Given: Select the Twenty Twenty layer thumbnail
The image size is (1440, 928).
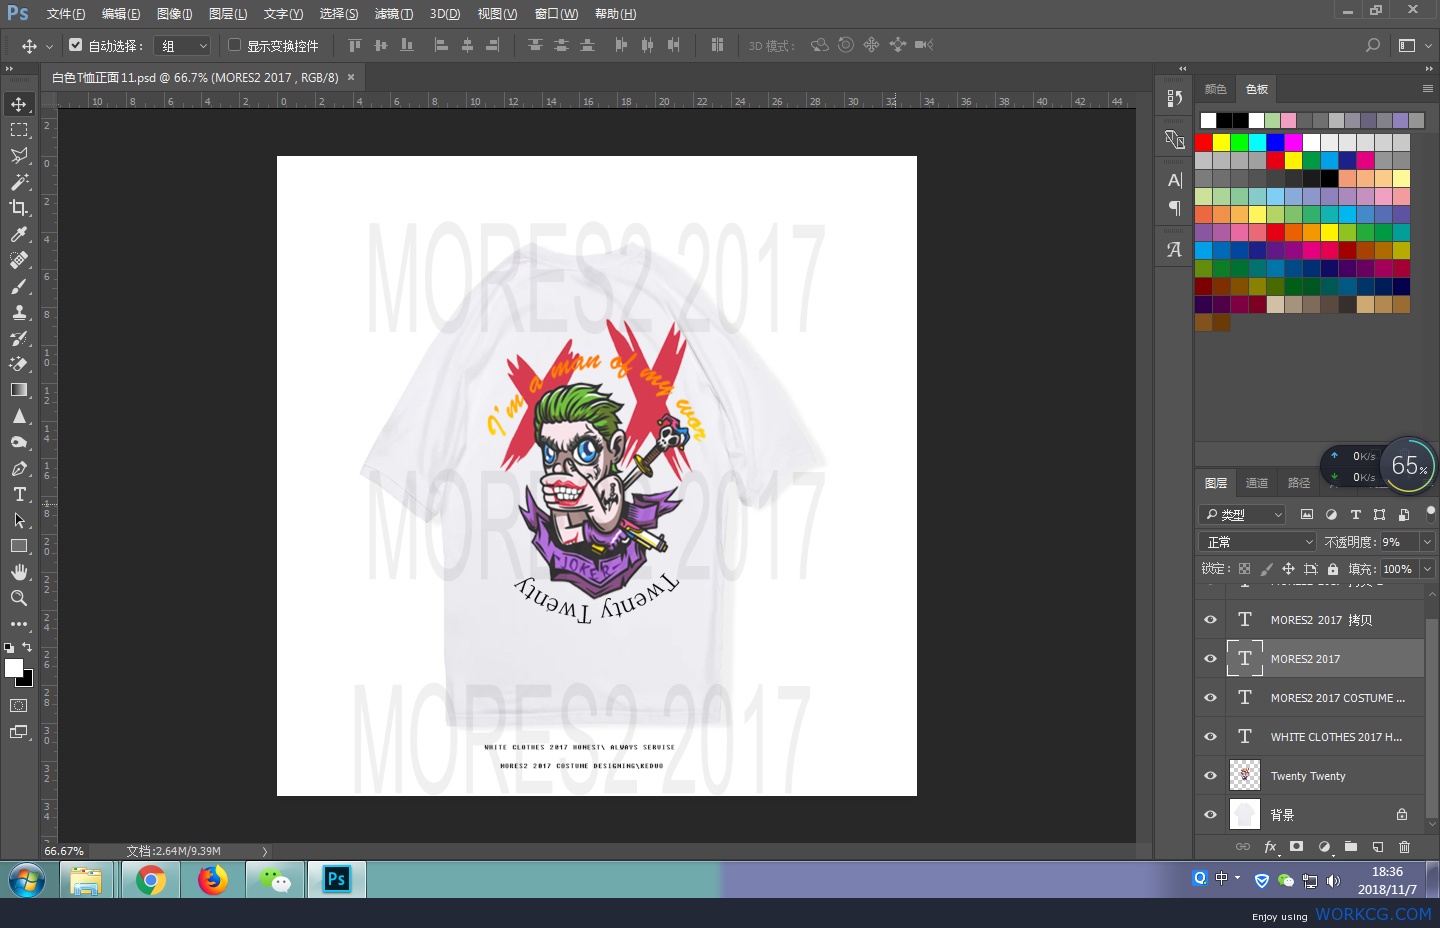Looking at the screenshot, I should point(1244,776).
